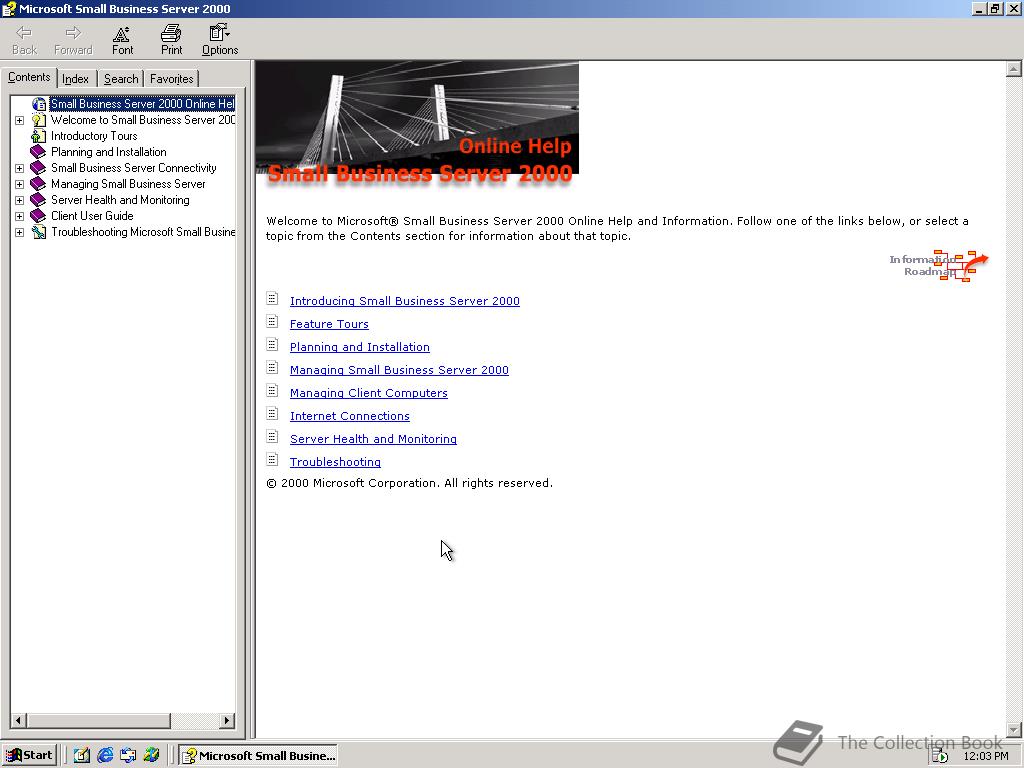Open the Feature Tours link
This screenshot has height=768, width=1024.
click(x=329, y=324)
